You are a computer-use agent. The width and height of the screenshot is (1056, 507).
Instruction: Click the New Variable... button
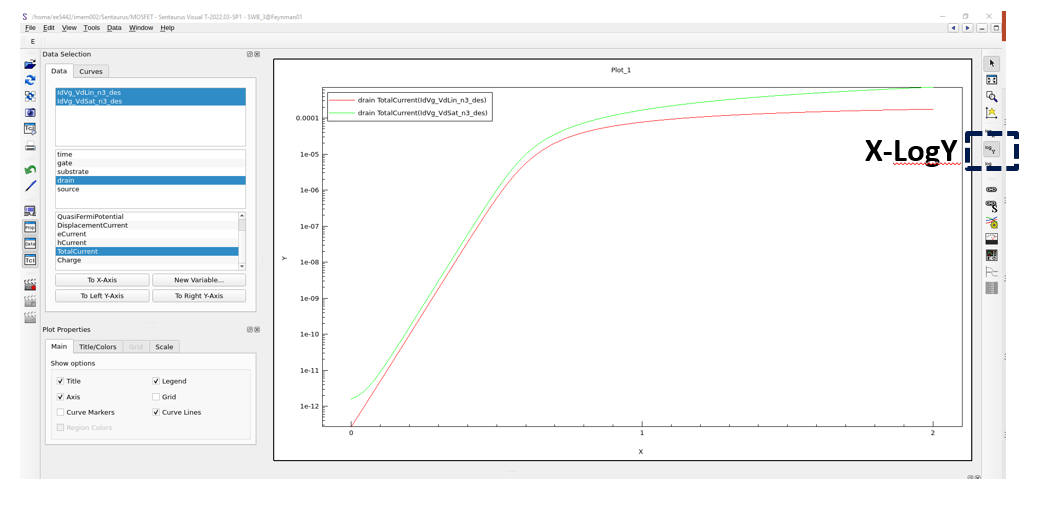(x=198, y=280)
